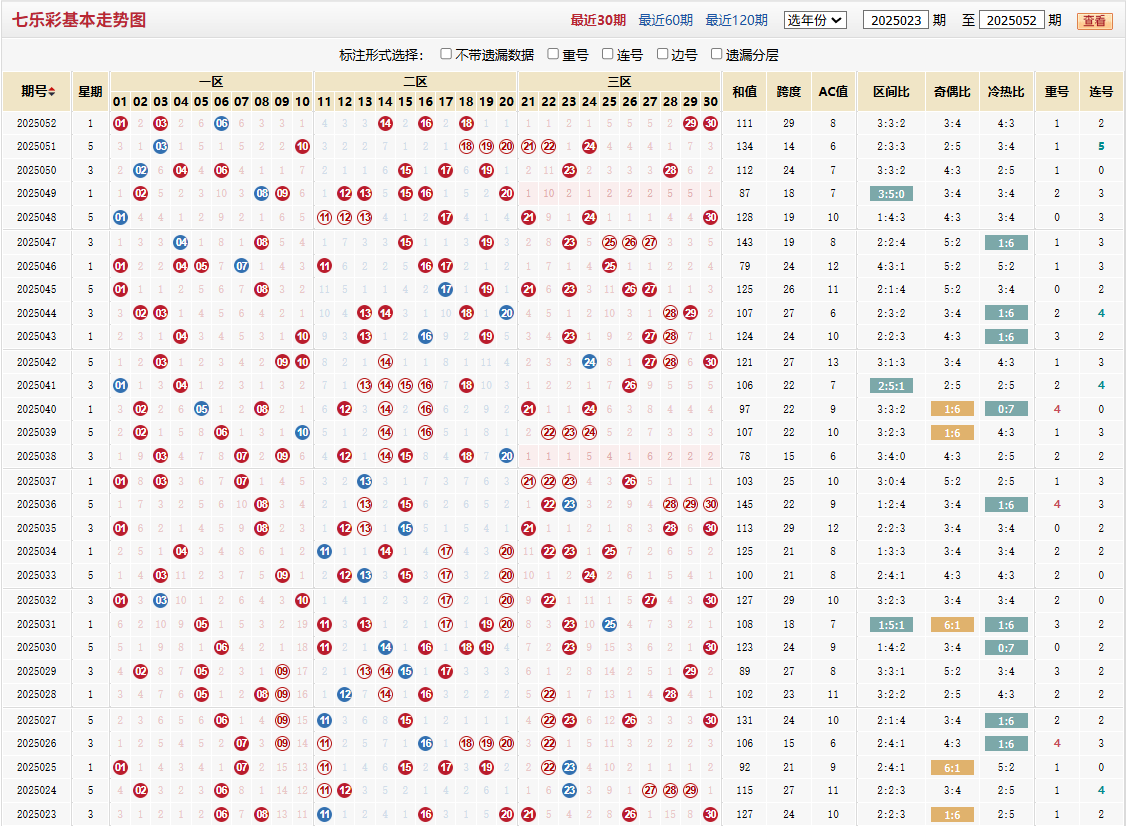1126x826 pixels.
Task: Select the 一区 zone header
Action: point(211,82)
